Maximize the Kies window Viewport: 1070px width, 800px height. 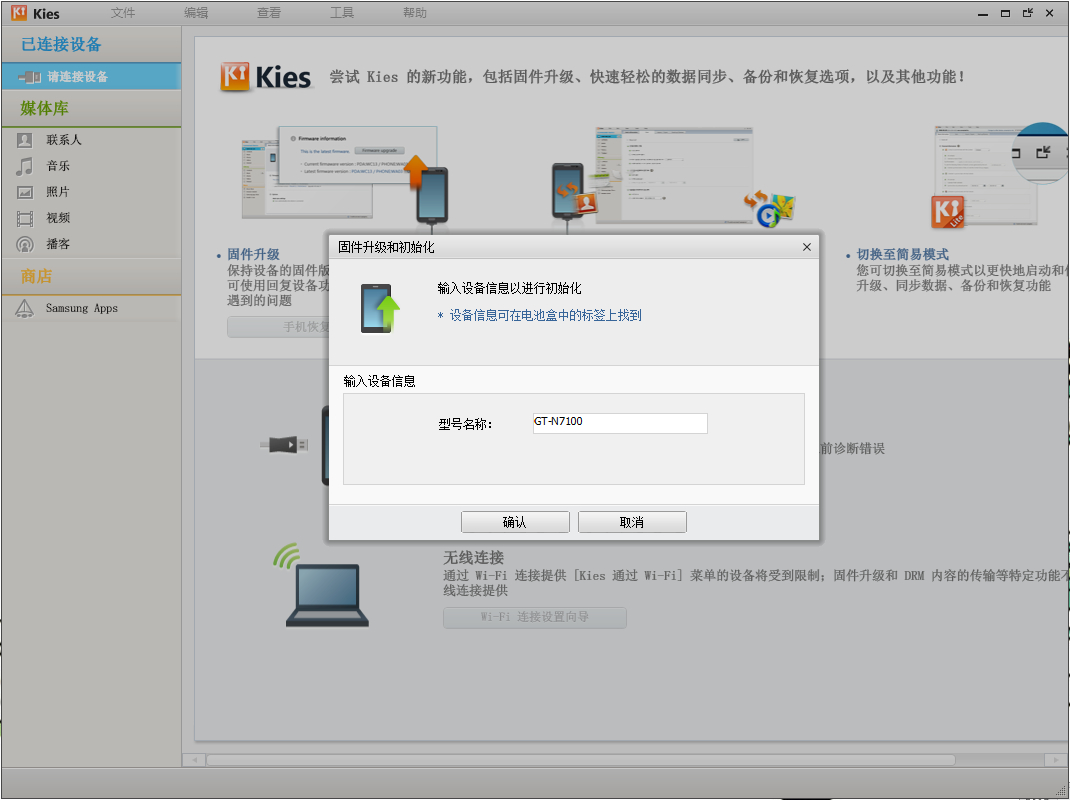(x=1005, y=13)
